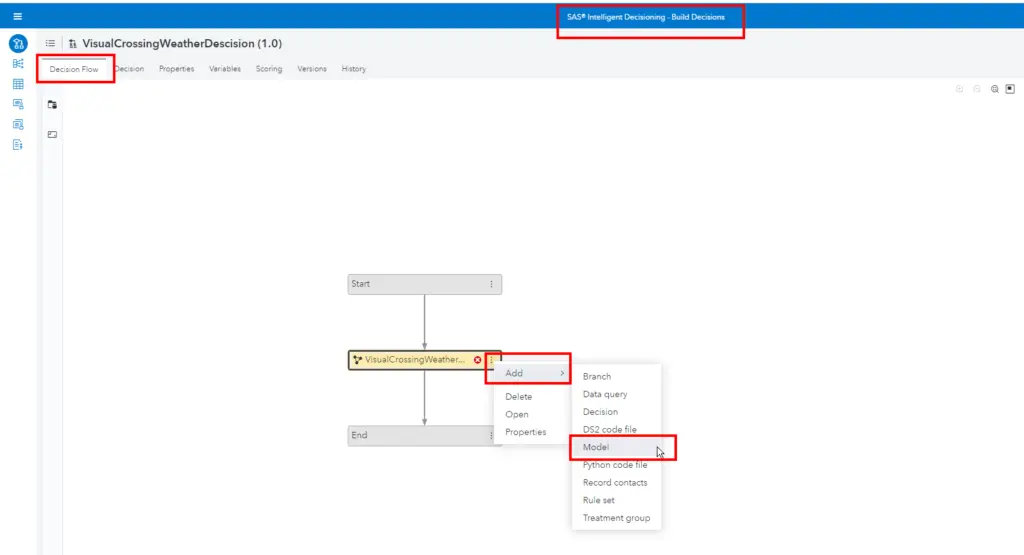The image size is (1024, 555).
Task: Open the Start node options menu
Action: [491, 284]
